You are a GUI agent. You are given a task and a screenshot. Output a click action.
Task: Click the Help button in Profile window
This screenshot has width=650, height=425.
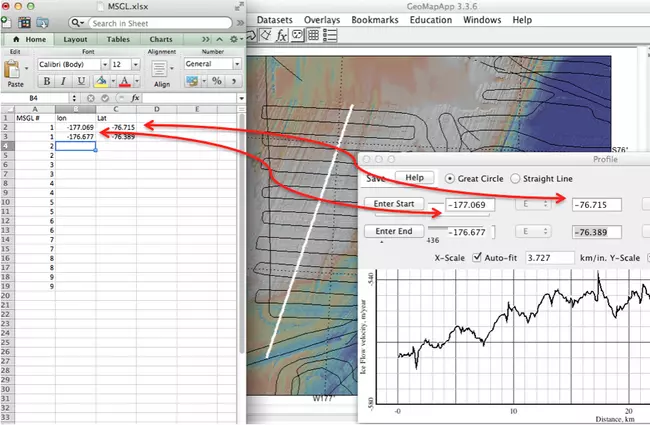click(x=415, y=178)
